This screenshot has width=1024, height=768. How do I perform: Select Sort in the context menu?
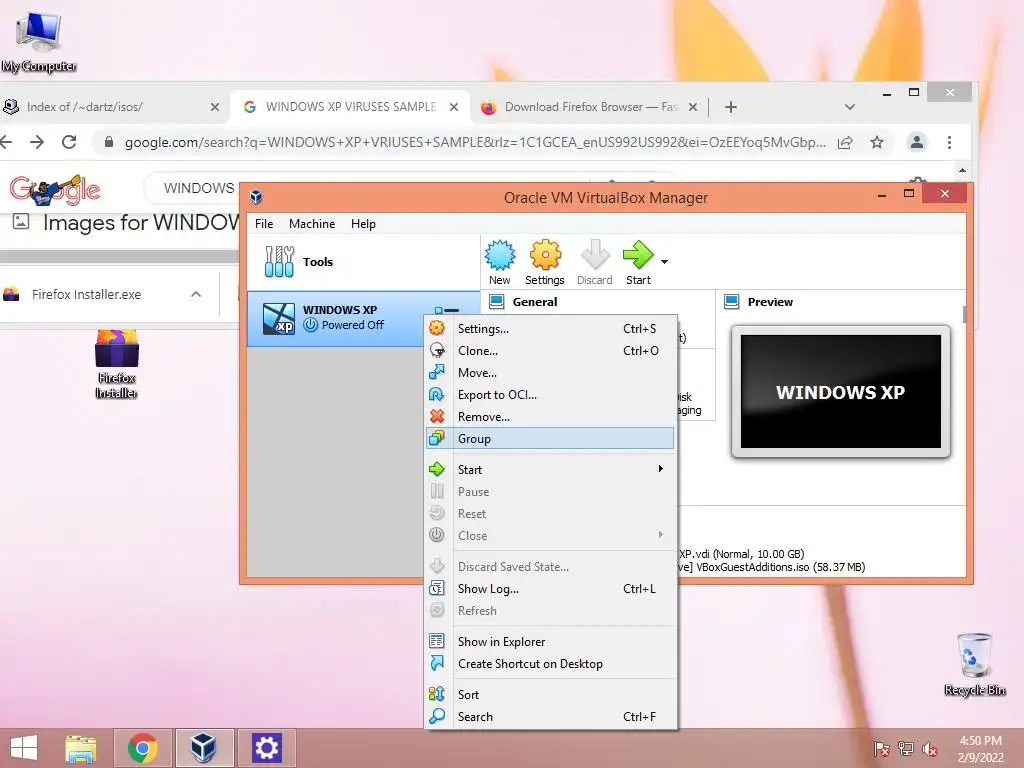click(x=551, y=694)
